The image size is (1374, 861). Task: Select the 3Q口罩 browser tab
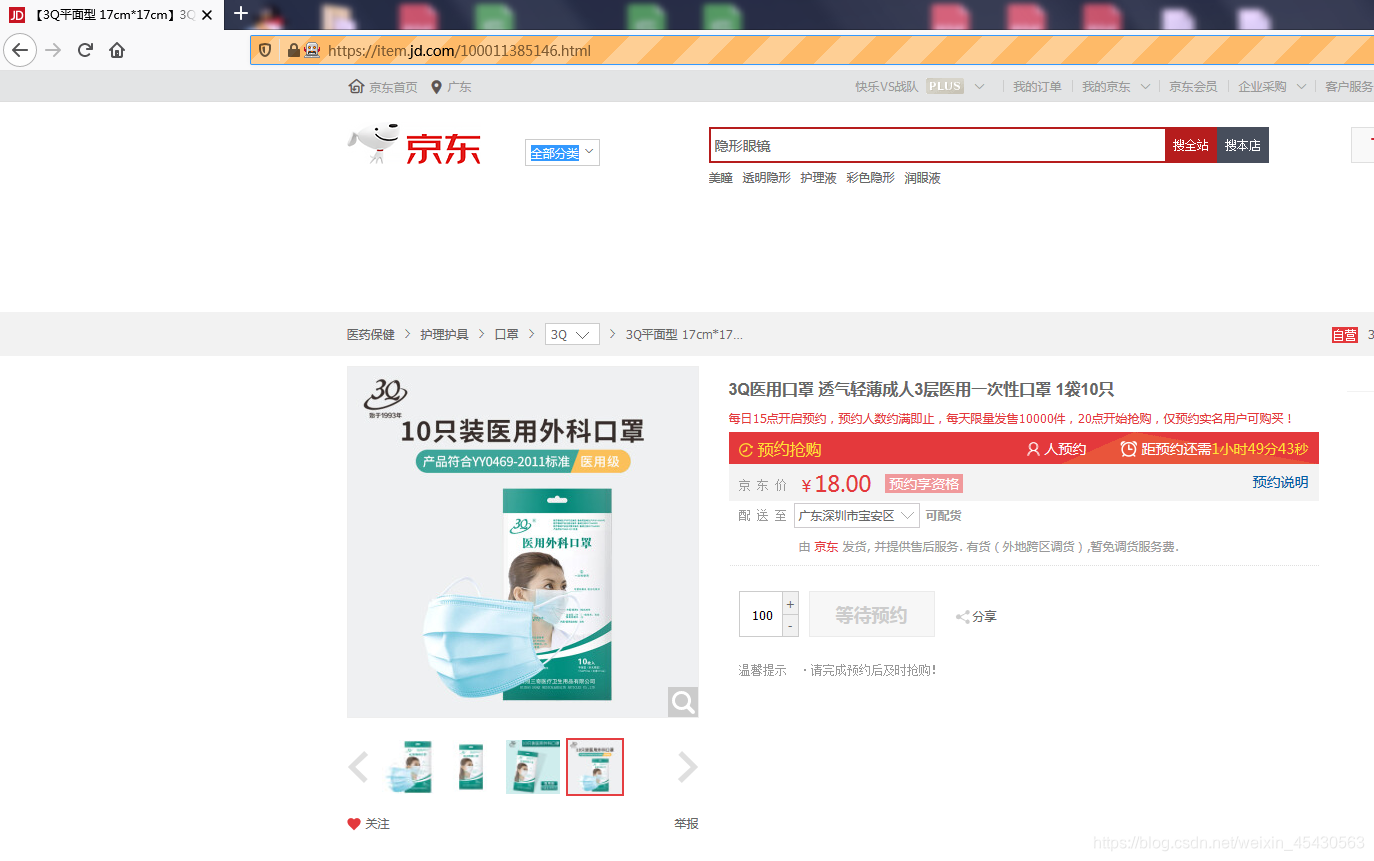click(x=110, y=15)
